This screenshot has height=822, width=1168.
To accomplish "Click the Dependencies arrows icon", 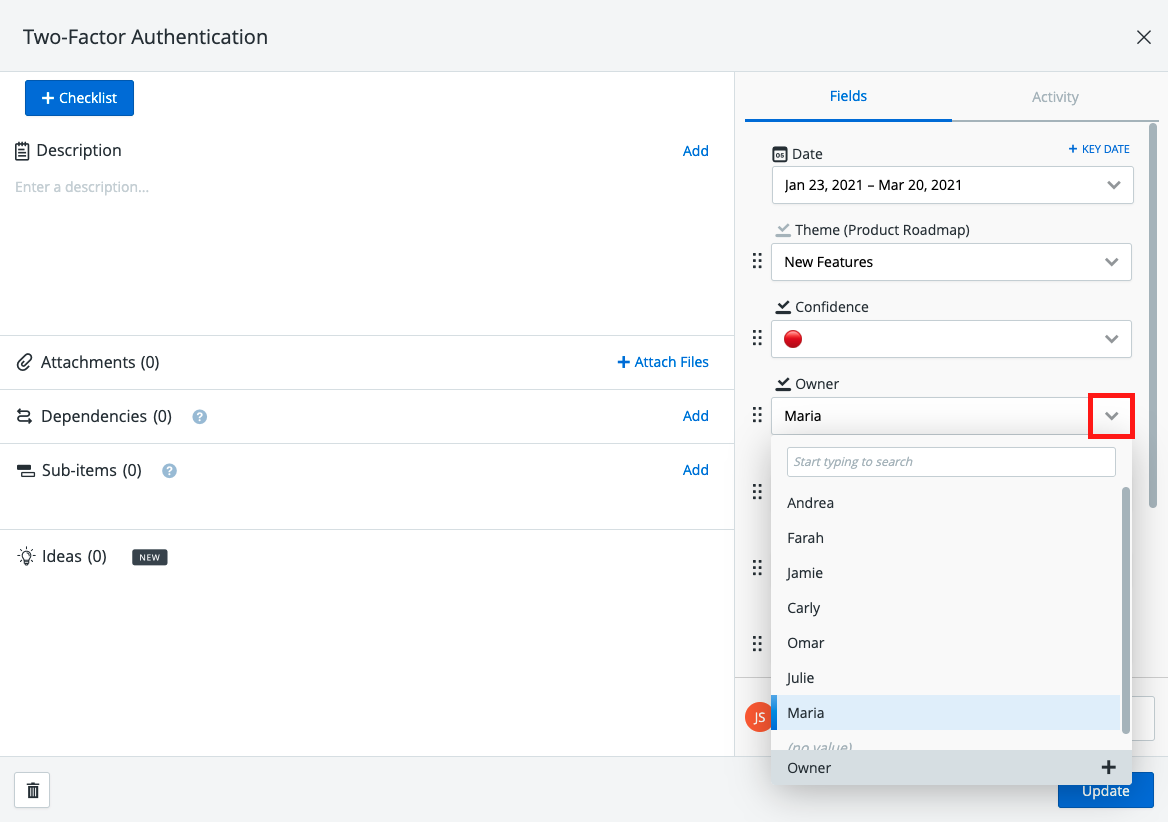I will point(25,416).
